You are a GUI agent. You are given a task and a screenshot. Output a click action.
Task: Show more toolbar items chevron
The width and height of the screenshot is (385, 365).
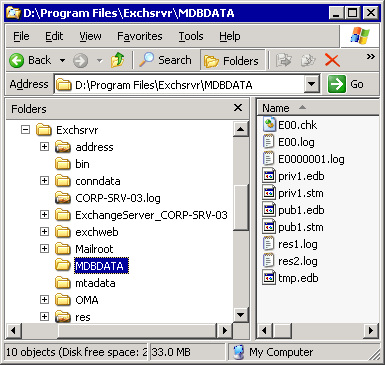tap(370, 57)
